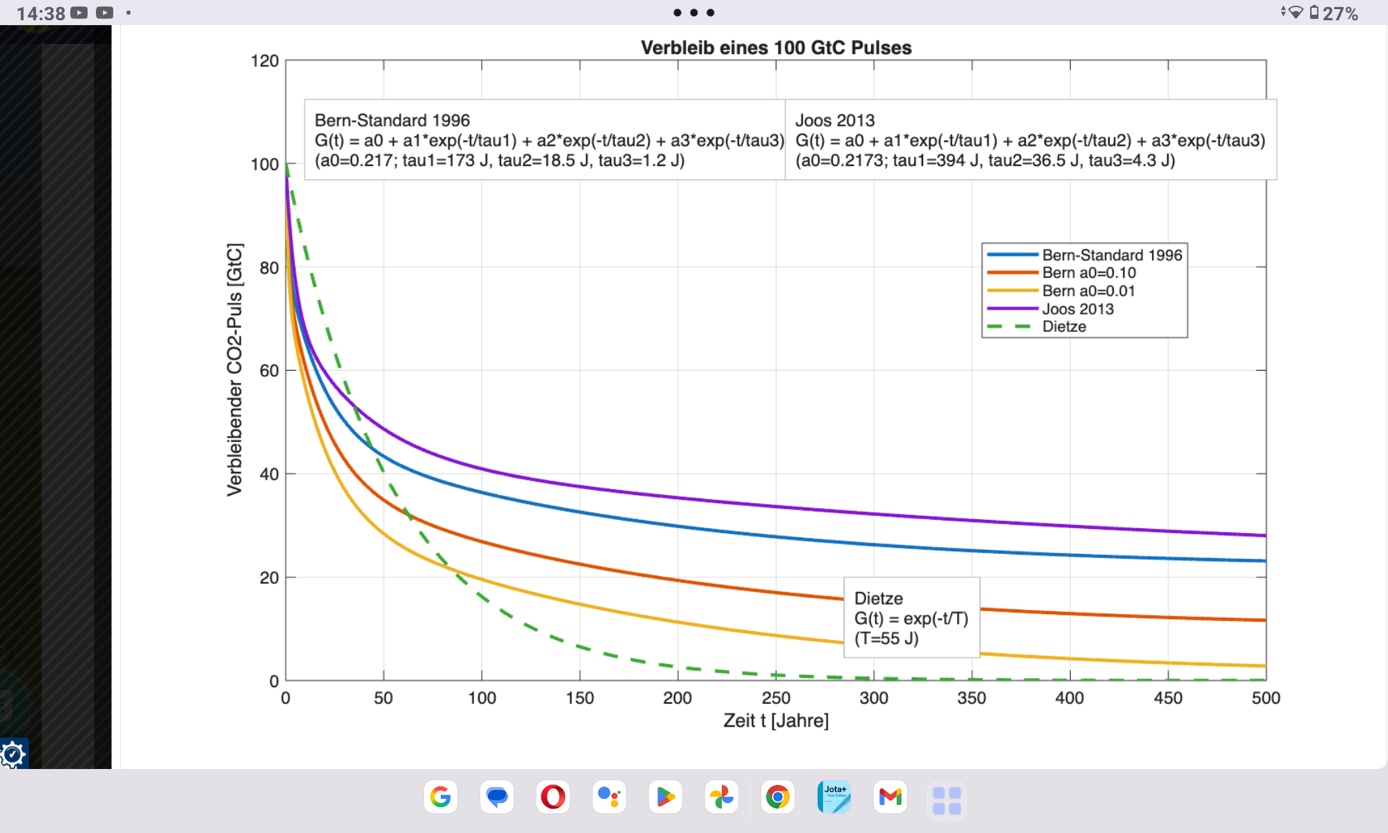Screen dimensions: 1388x833
Task: Open the Google Play Store
Action: click(665, 797)
